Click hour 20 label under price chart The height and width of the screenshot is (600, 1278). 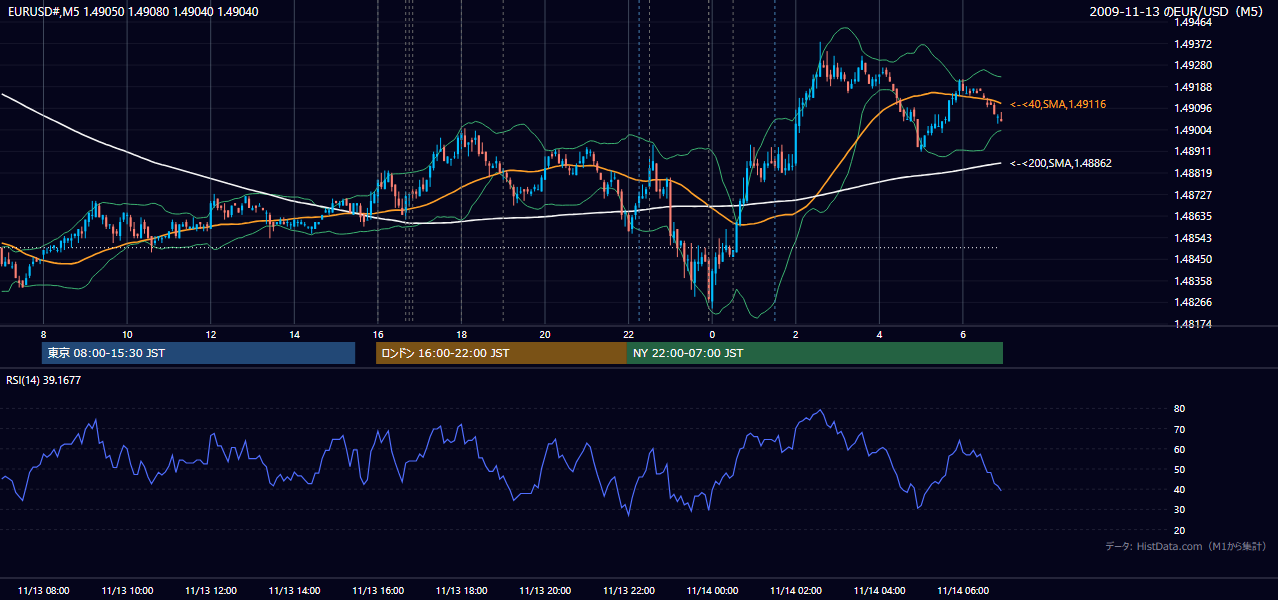click(x=545, y=334)
